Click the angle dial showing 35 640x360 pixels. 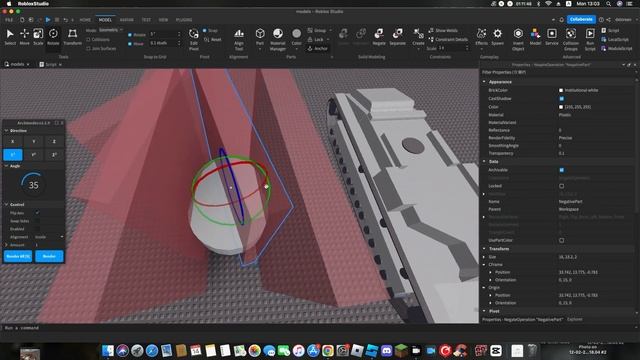pyautogui.click(x=33, y=184)
